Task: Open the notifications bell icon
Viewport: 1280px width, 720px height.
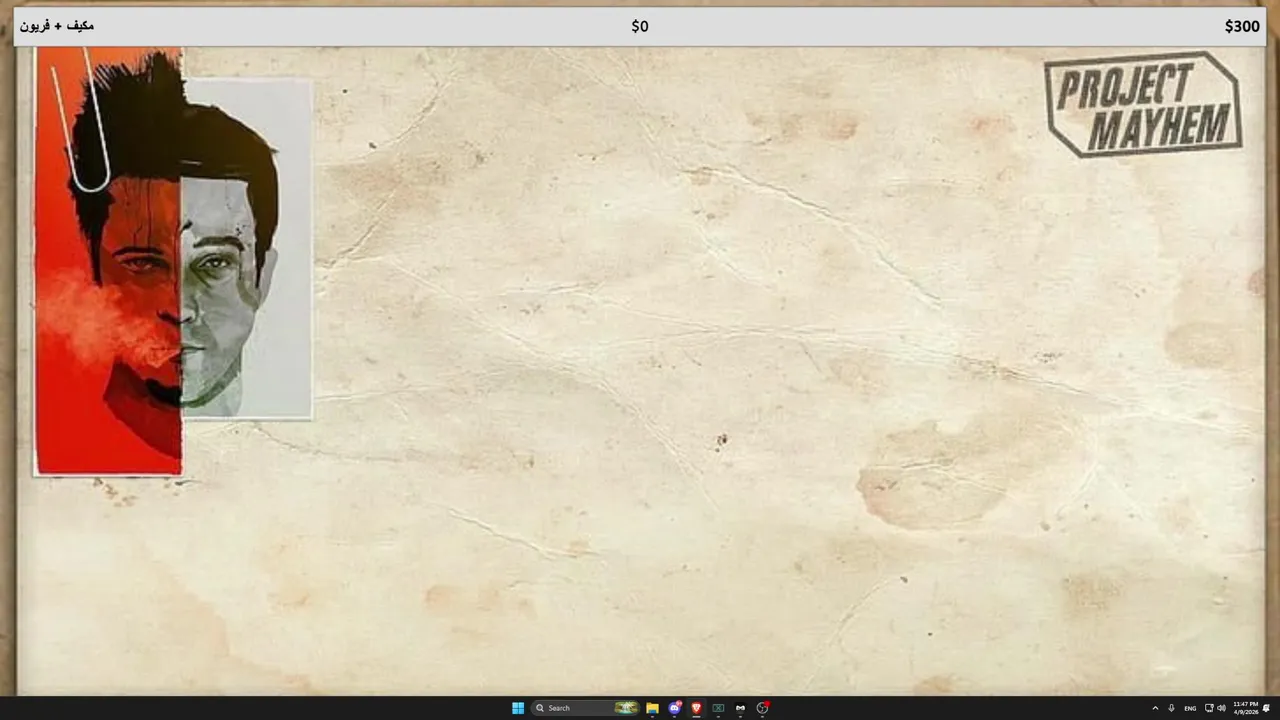Action: click(1267, 708)
